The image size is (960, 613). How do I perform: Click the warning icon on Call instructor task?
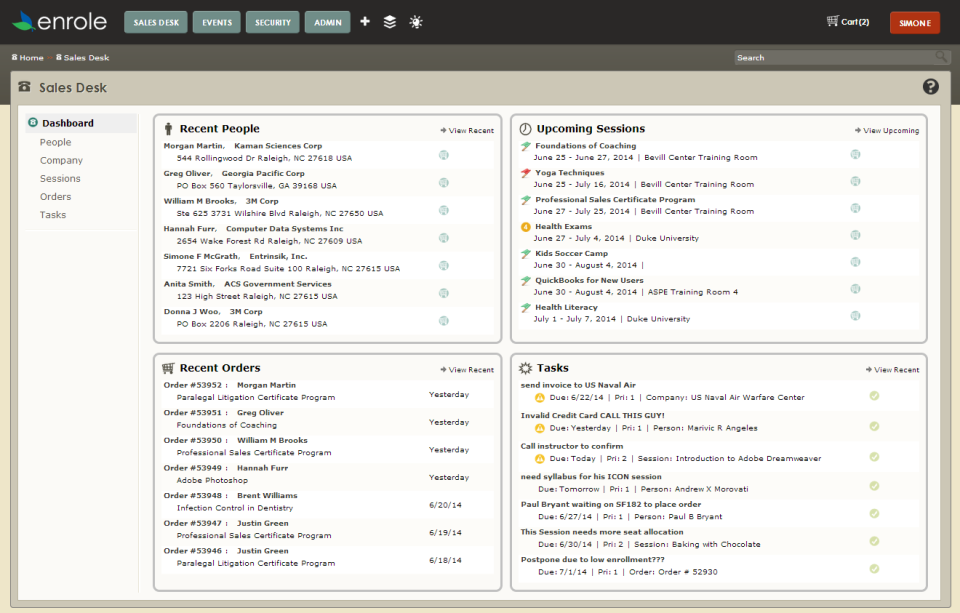[539, 459]
